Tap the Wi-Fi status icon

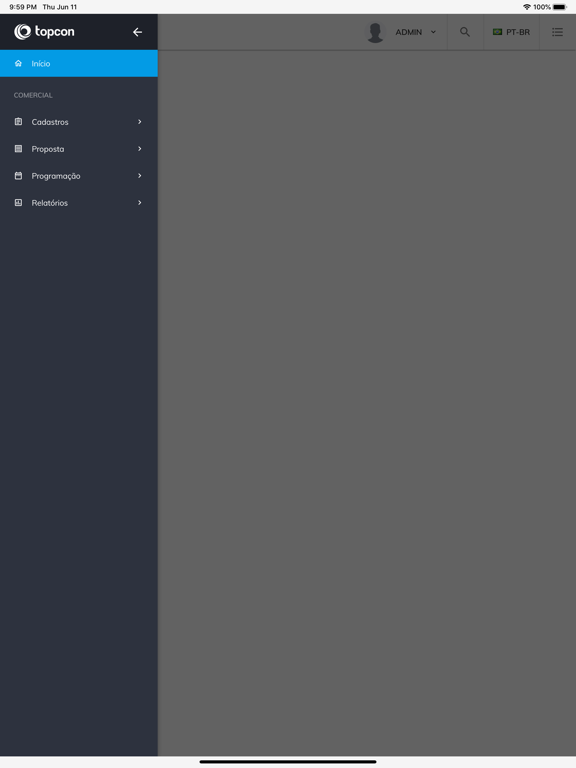(x=527, y=7)
